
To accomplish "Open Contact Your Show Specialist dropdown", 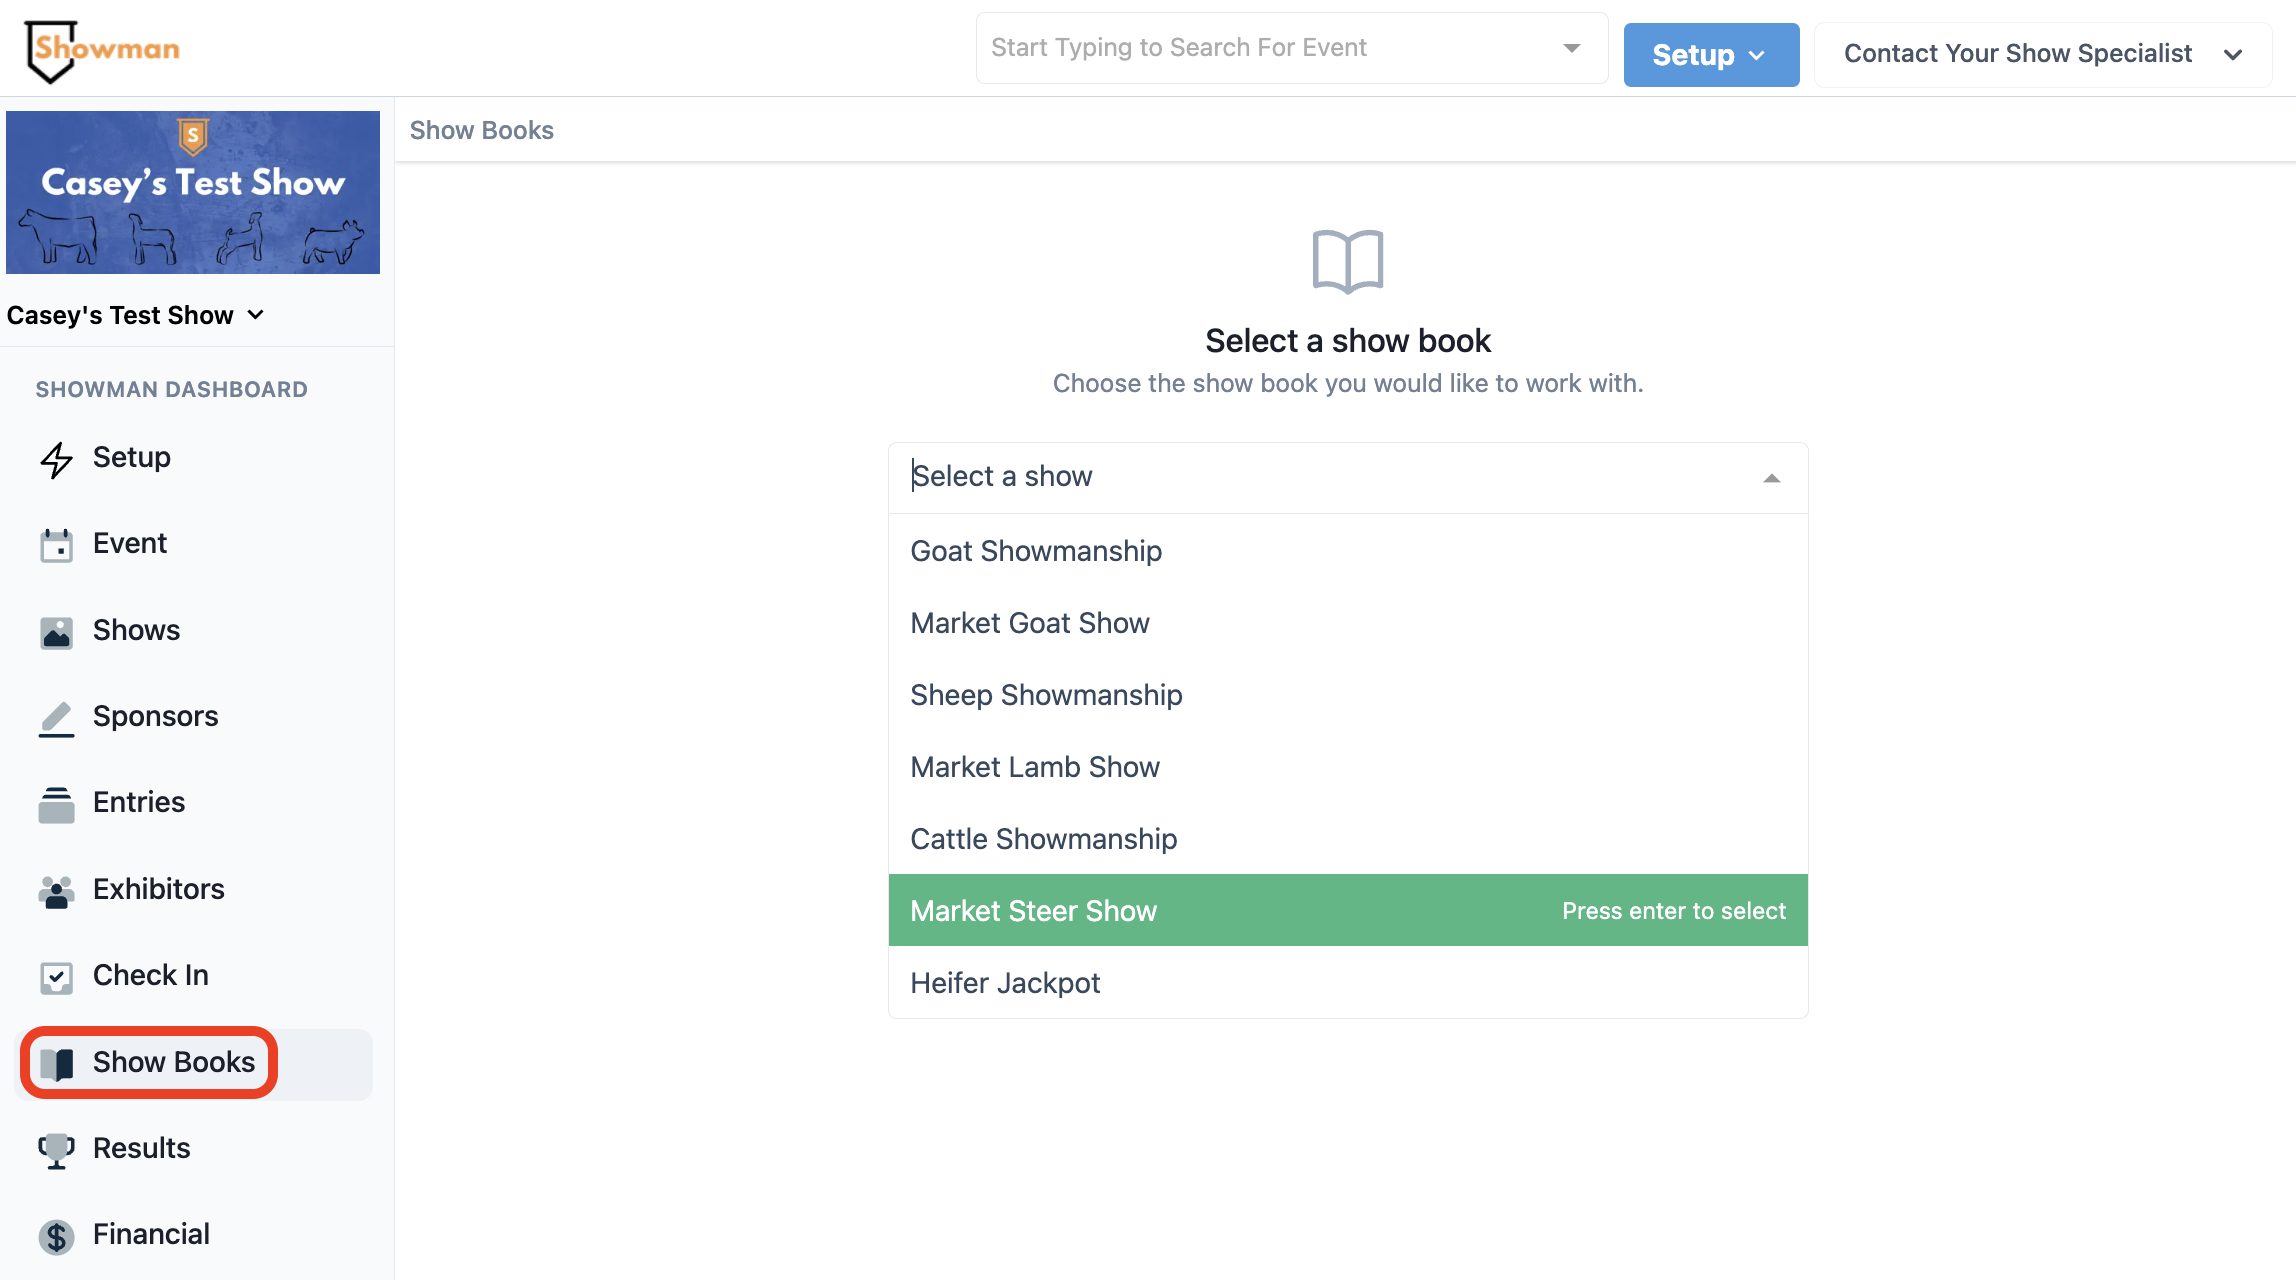I will pyautogui.click(x=2042, y=54).
